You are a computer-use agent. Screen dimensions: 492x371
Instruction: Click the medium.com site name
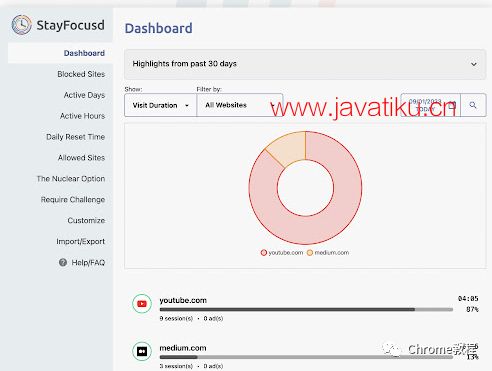183,348
